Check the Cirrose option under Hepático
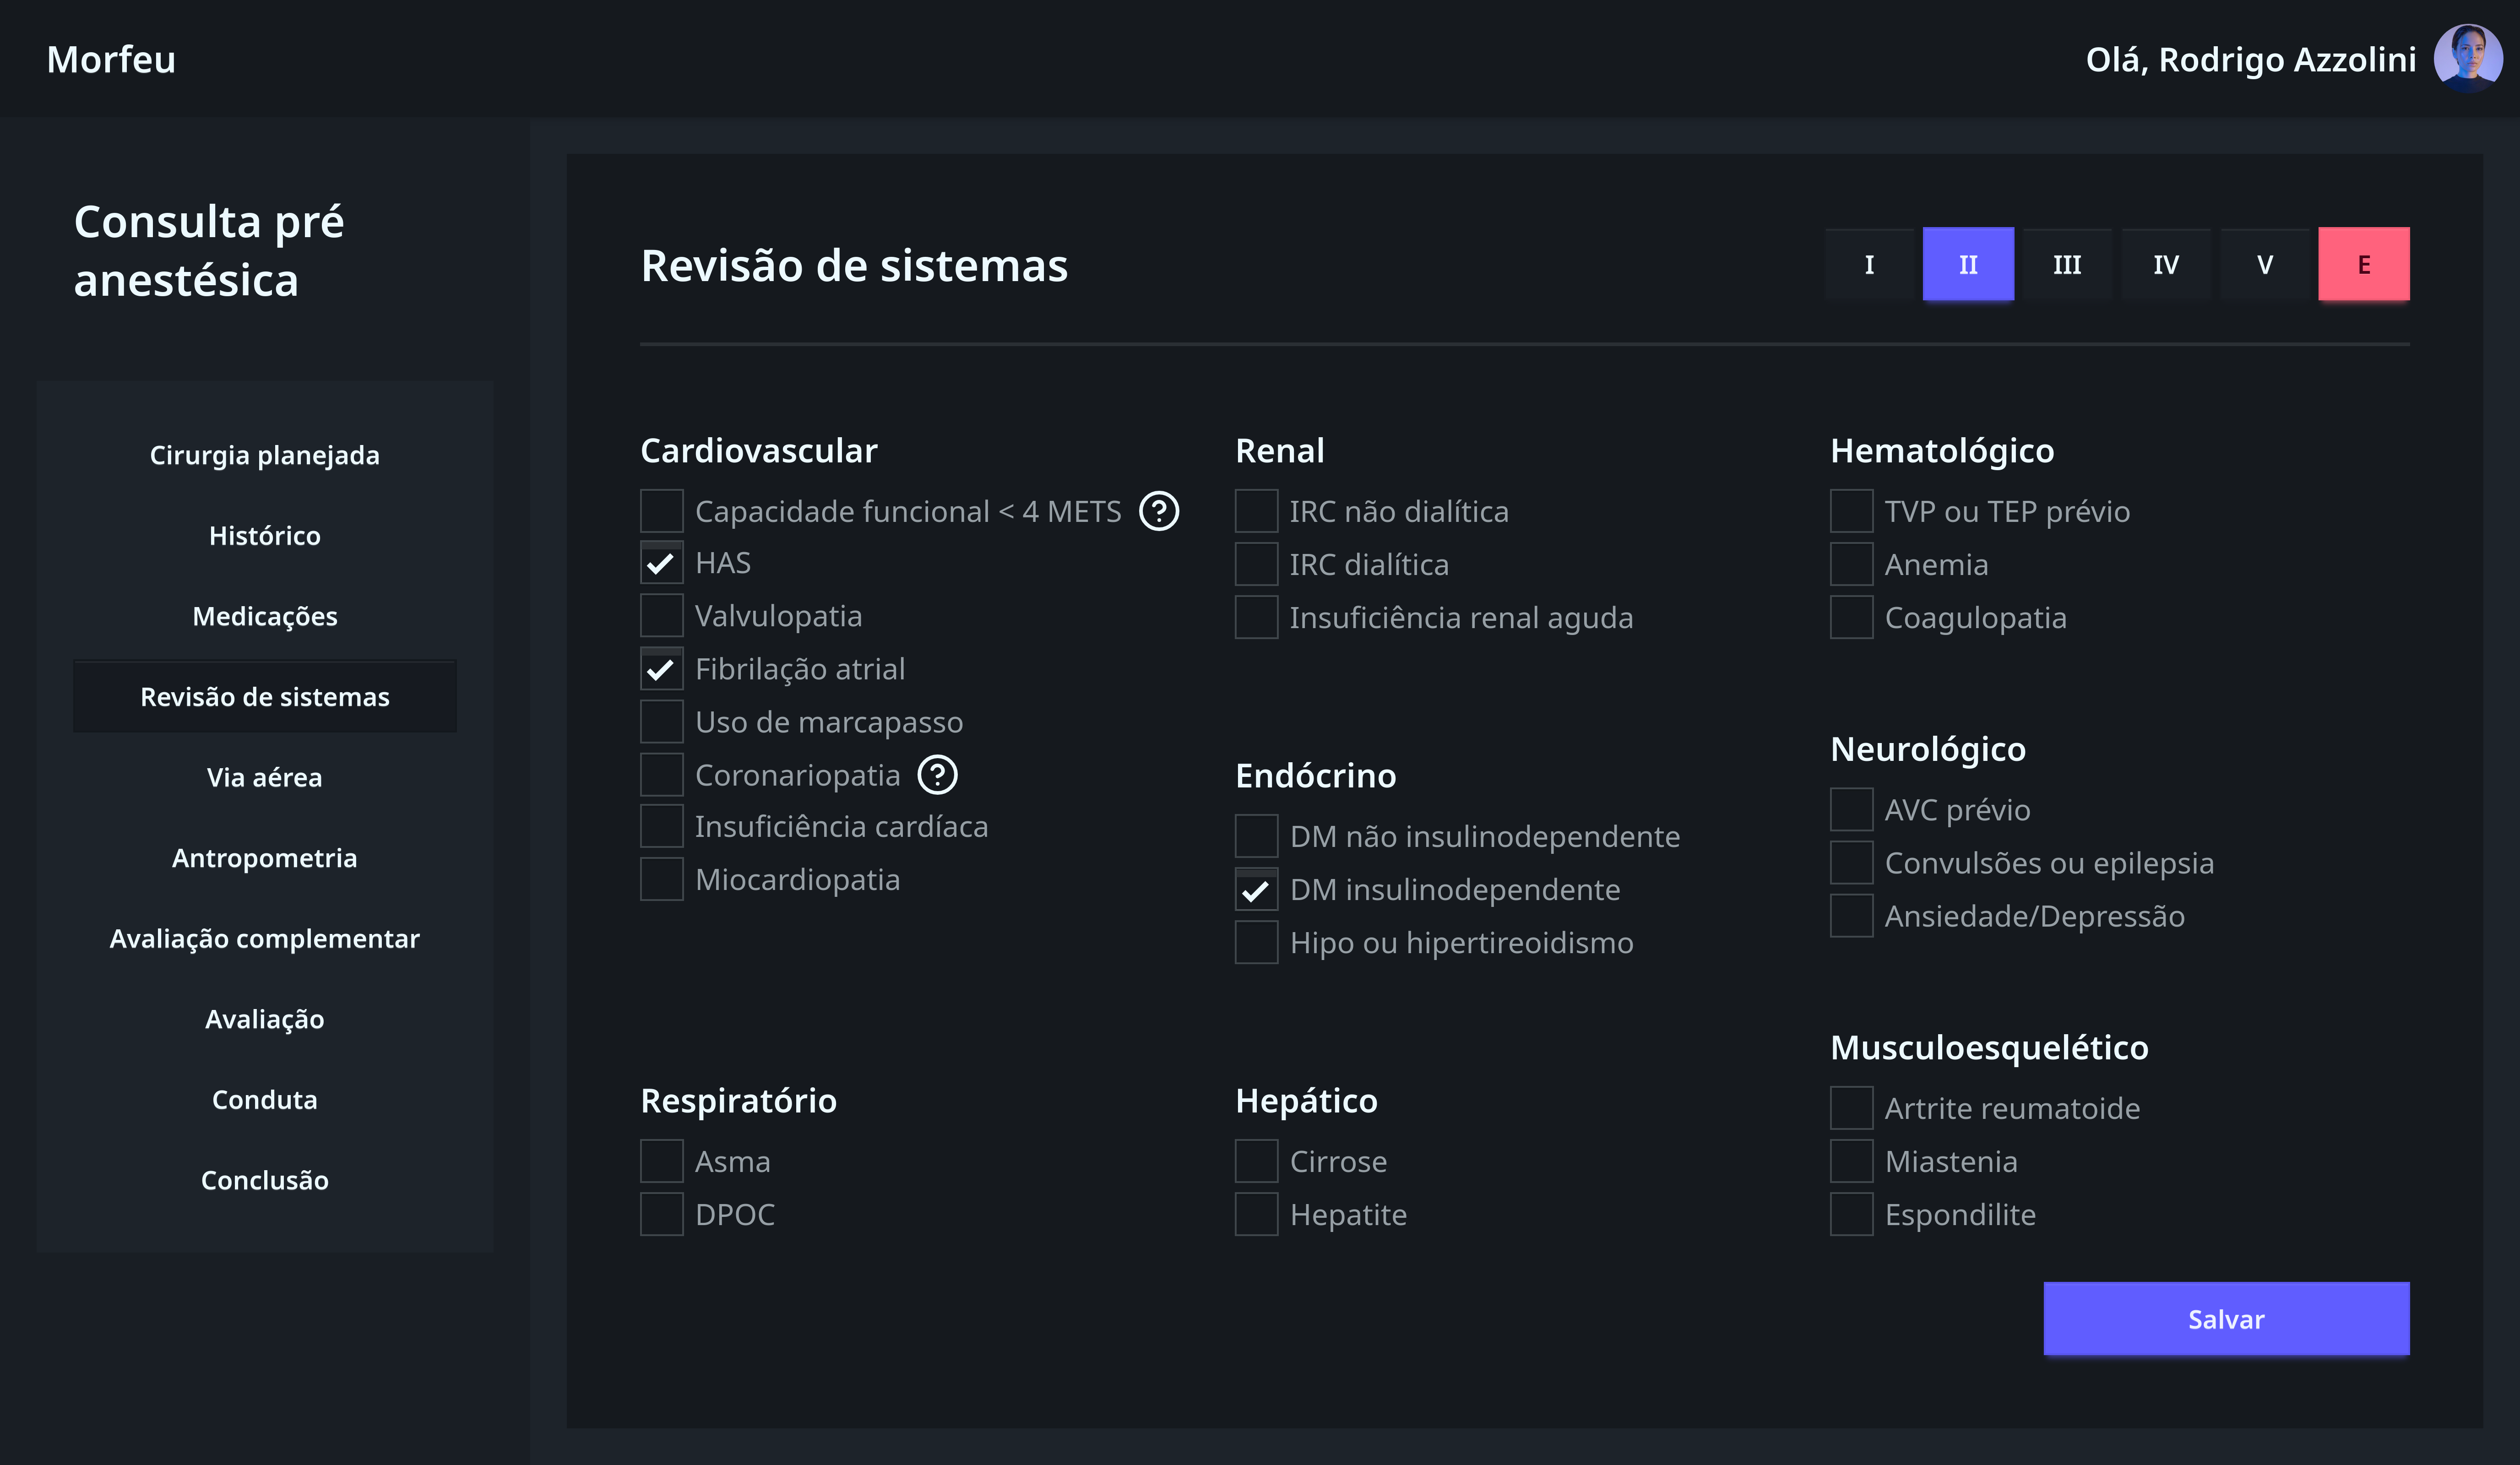2520x1465 pixels. click(1255, 1161)
